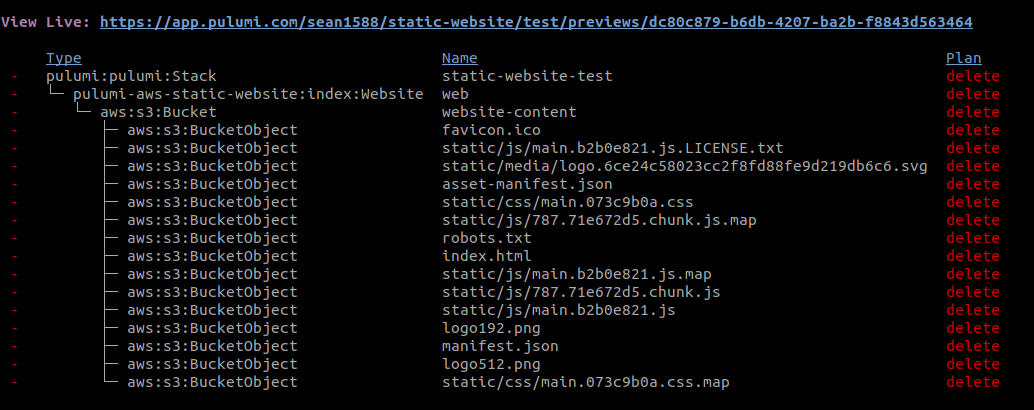Click the static/css/main.073c9b0a.css entry
This screenshot has height=410, width=1034.
point(567,202)
